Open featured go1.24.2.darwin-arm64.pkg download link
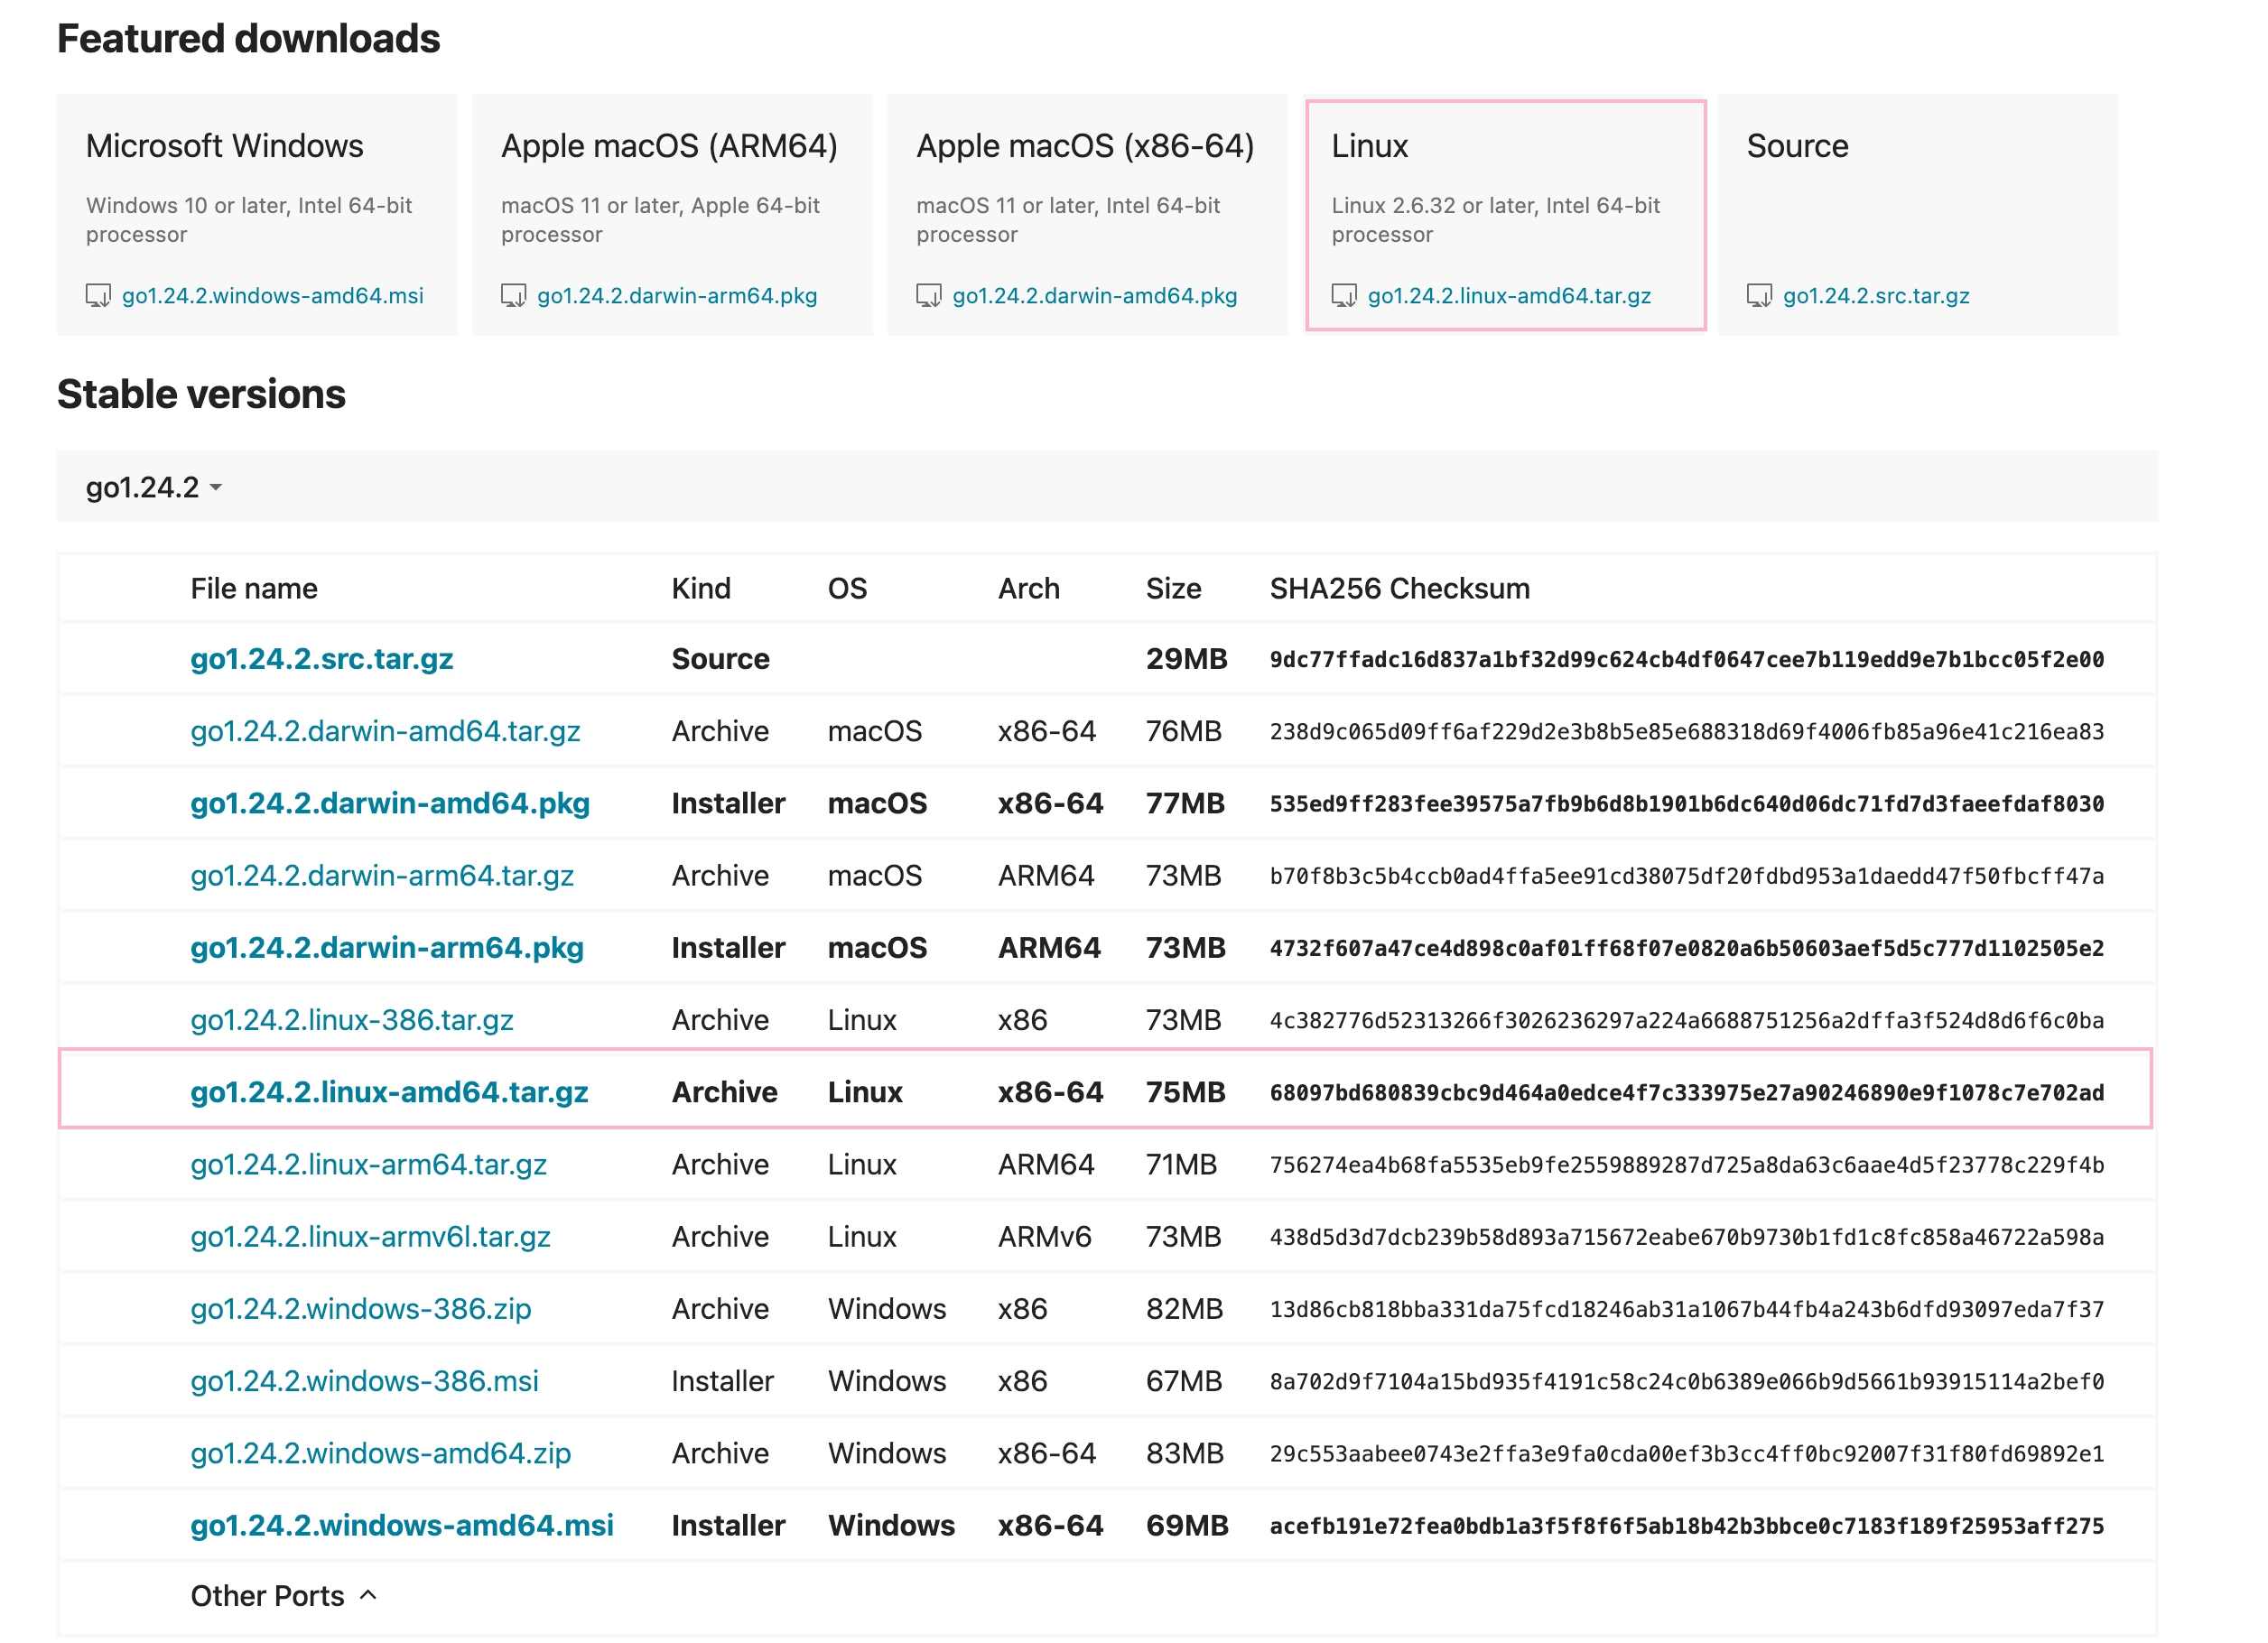This screenshot has width=2268, height=1643. click(x=677, y=296)
